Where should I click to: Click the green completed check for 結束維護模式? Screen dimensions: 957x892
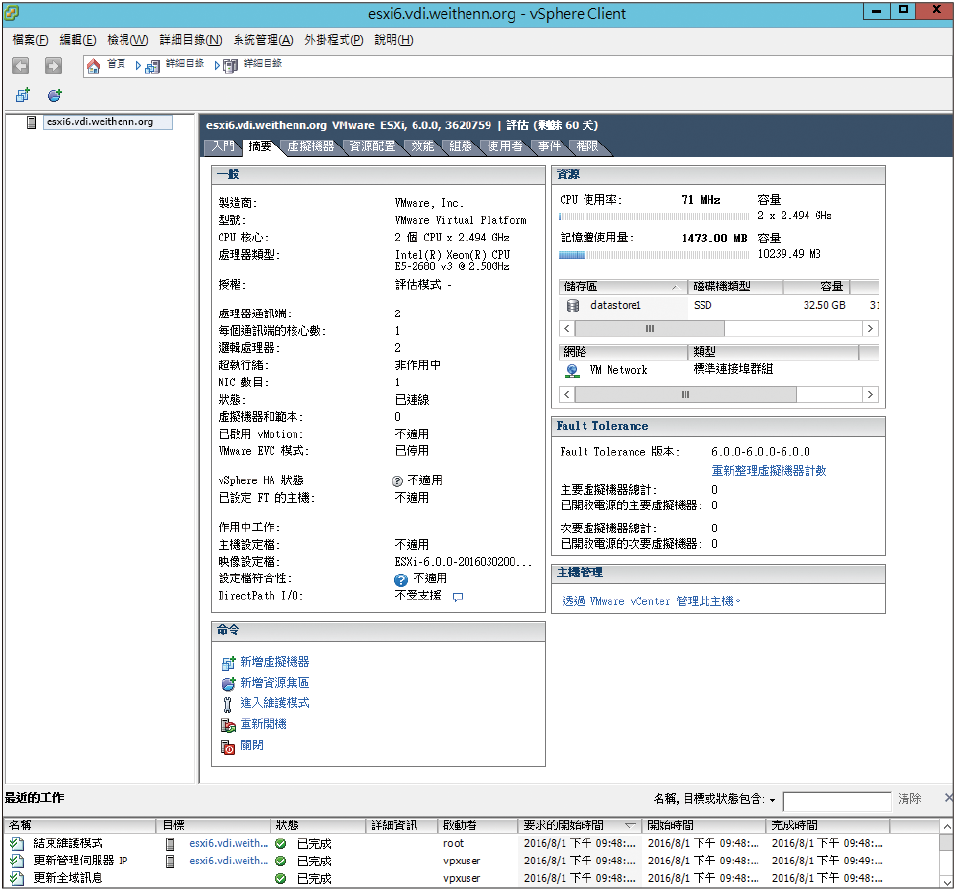(x=281, y=844)
